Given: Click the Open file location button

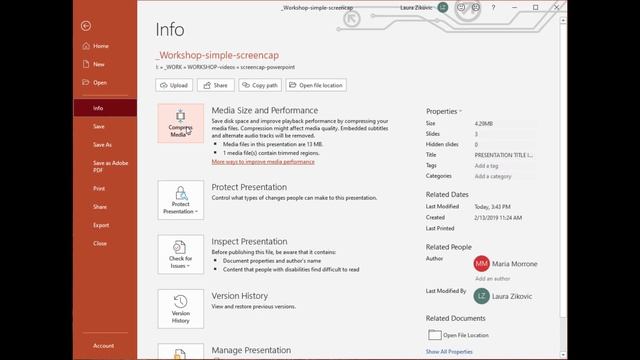Looking at the screenshot, I should coord(316,85).
